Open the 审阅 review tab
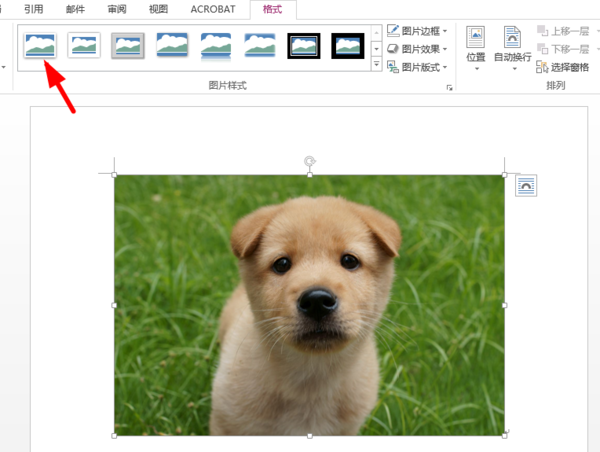600x452 pixels. [x=117, y=9]
